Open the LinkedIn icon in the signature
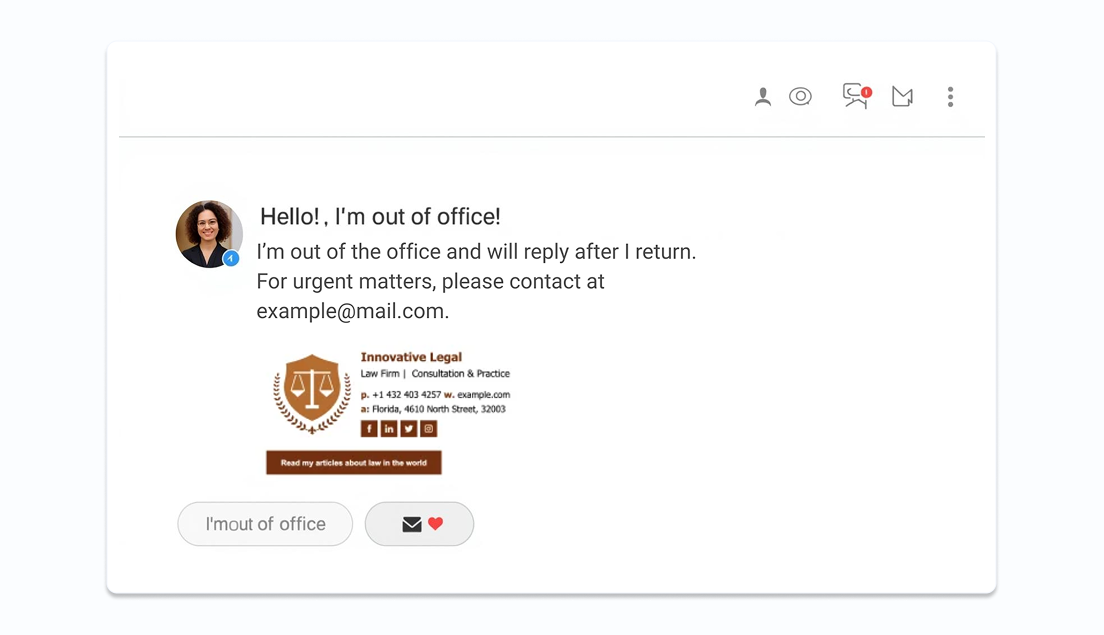 pyautogui.click(x=388, y=428)
